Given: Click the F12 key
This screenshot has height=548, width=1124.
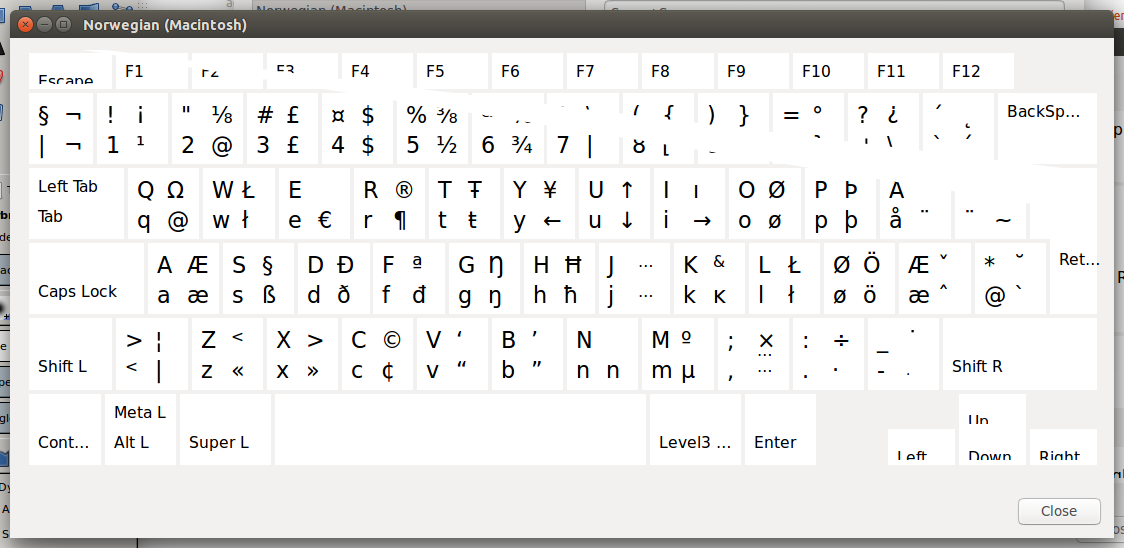Looking at the screenshot, I should click(978, 71).
